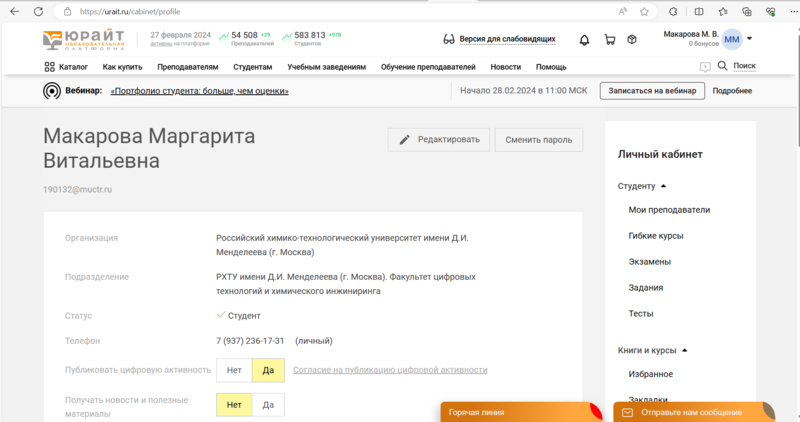Click the Сменить пароль button
Screen dimensions: 800x422
pyautogui.click(x=539, y=140)
